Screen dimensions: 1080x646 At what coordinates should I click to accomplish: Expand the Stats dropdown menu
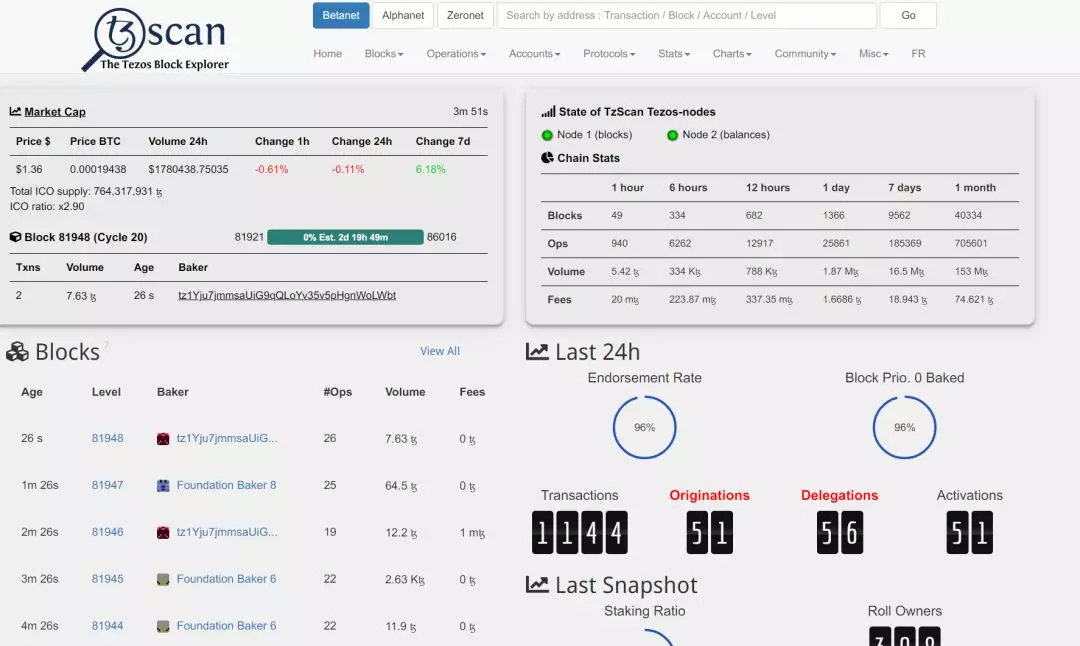point(674,54)
